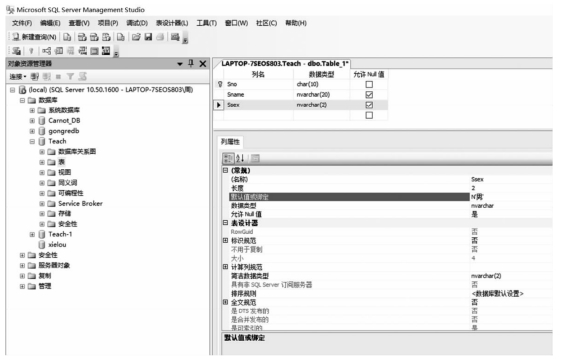Uncheck Allow Nulls for Ssex column
561x362 pixels.
[369, 105]
